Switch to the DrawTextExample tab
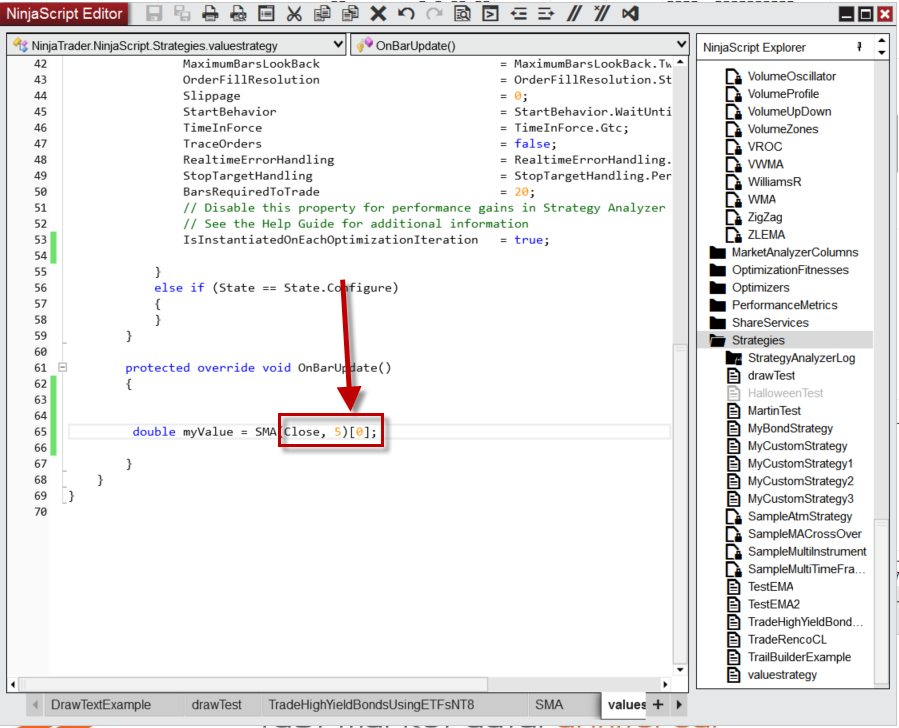 coord(100,705)
